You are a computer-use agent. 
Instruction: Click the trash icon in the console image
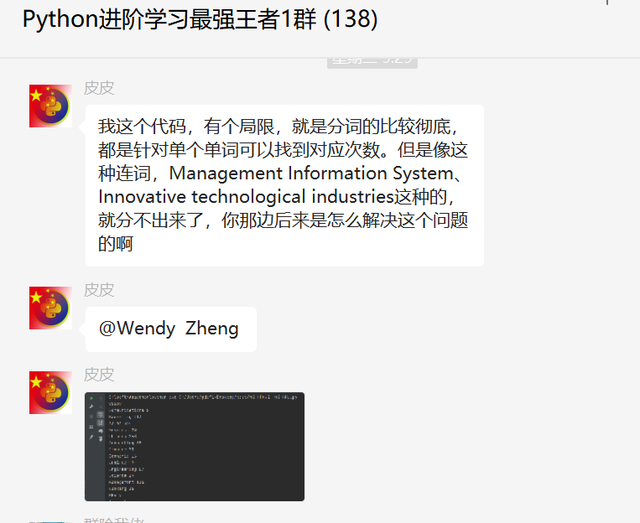[100, 438]
